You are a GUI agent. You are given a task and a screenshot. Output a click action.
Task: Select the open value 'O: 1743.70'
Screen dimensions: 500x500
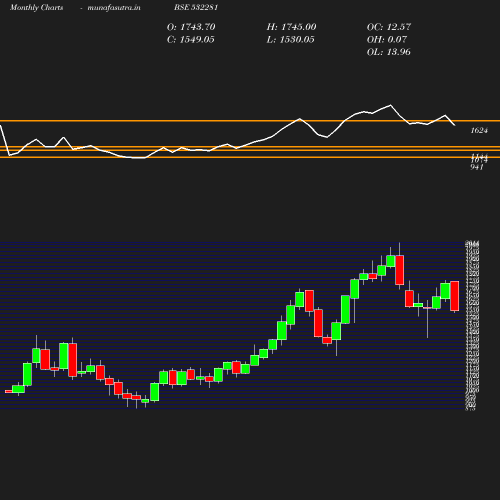point(191,27)
